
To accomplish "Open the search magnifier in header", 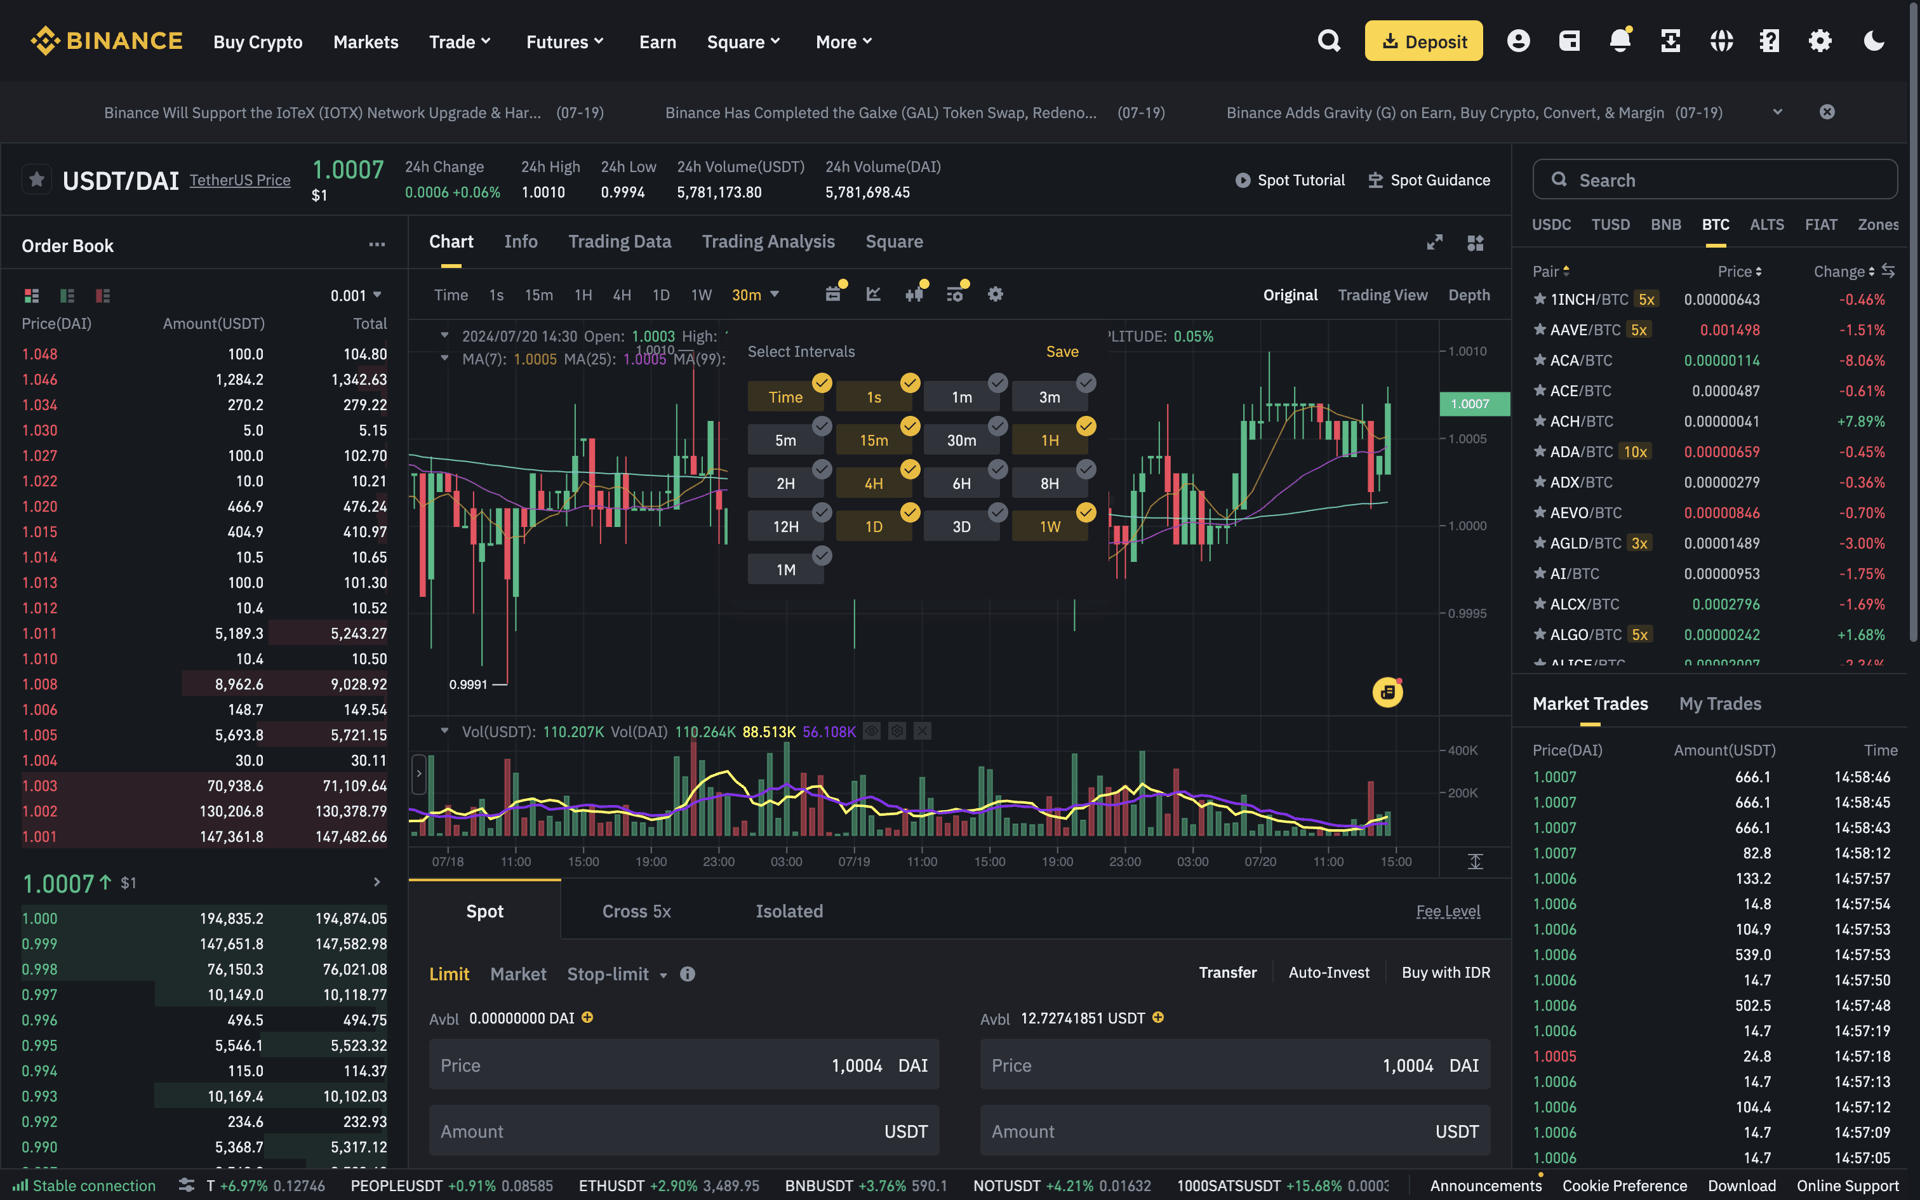I will pos(1329,41).
